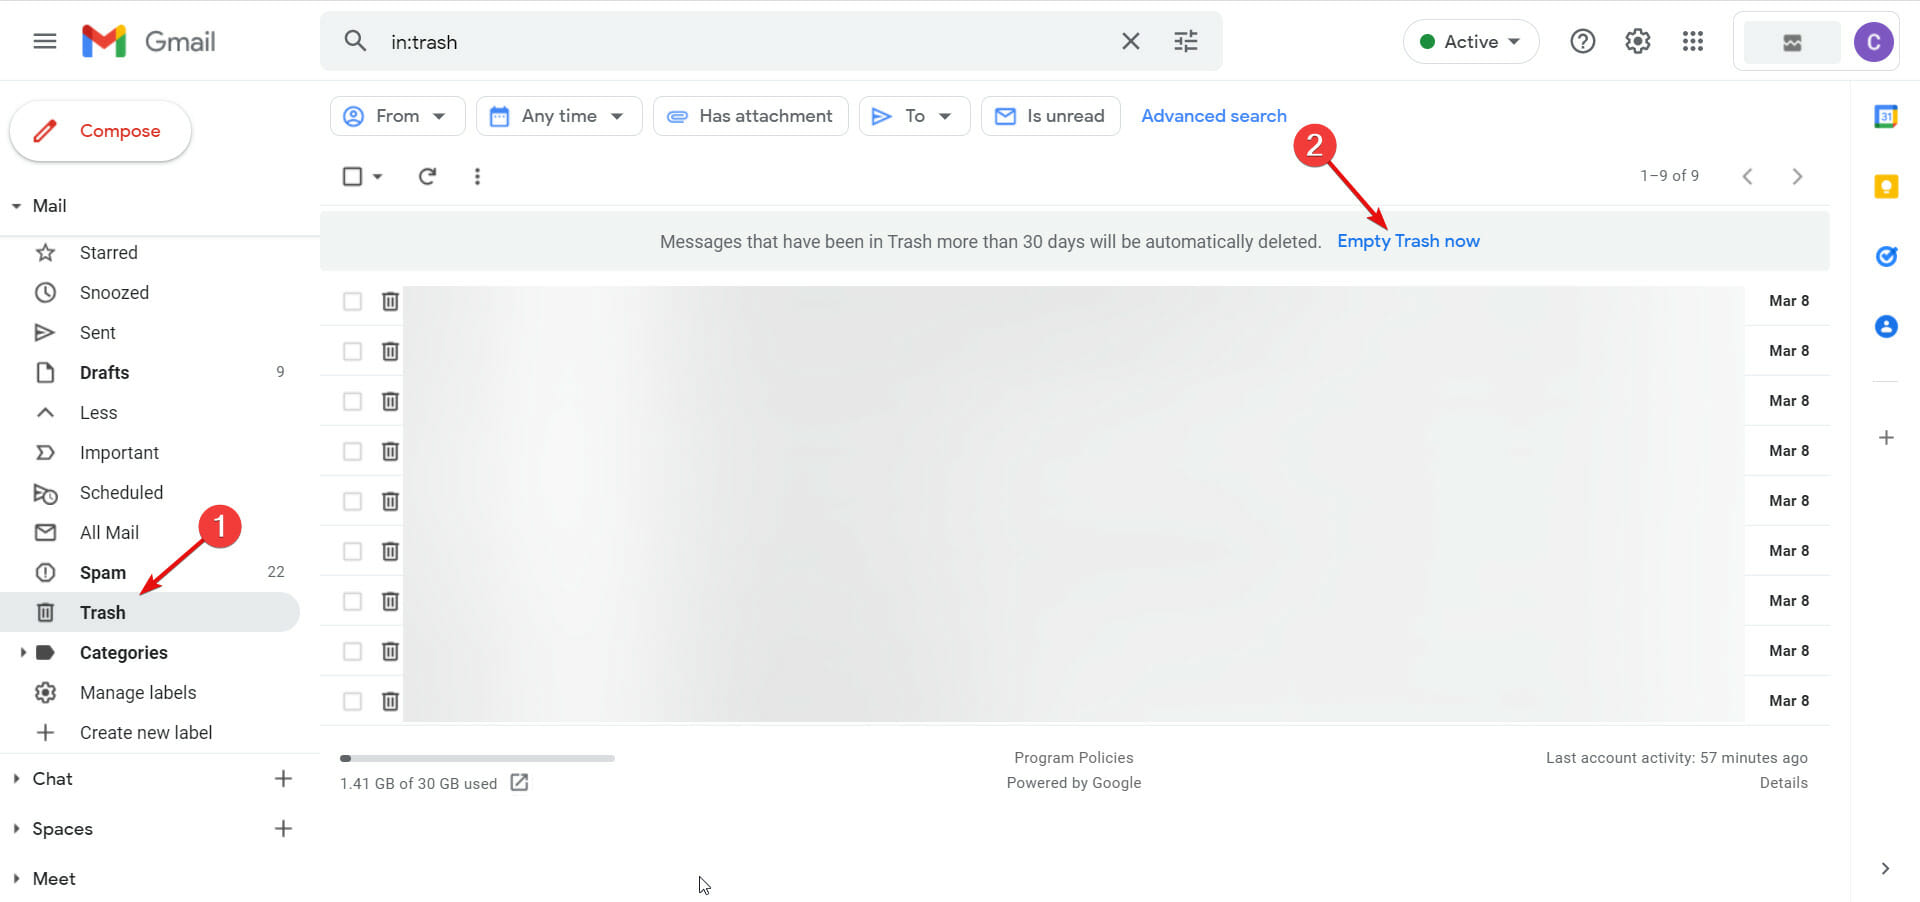This screenshot has height=902, width=1920.
Task: Select the seventh message checkbox
Action: (352, 601)
